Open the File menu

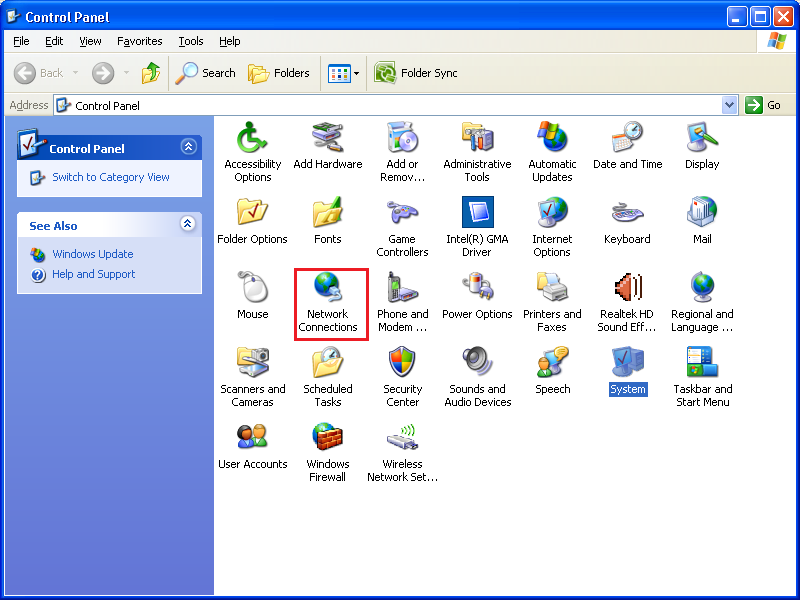21,41
